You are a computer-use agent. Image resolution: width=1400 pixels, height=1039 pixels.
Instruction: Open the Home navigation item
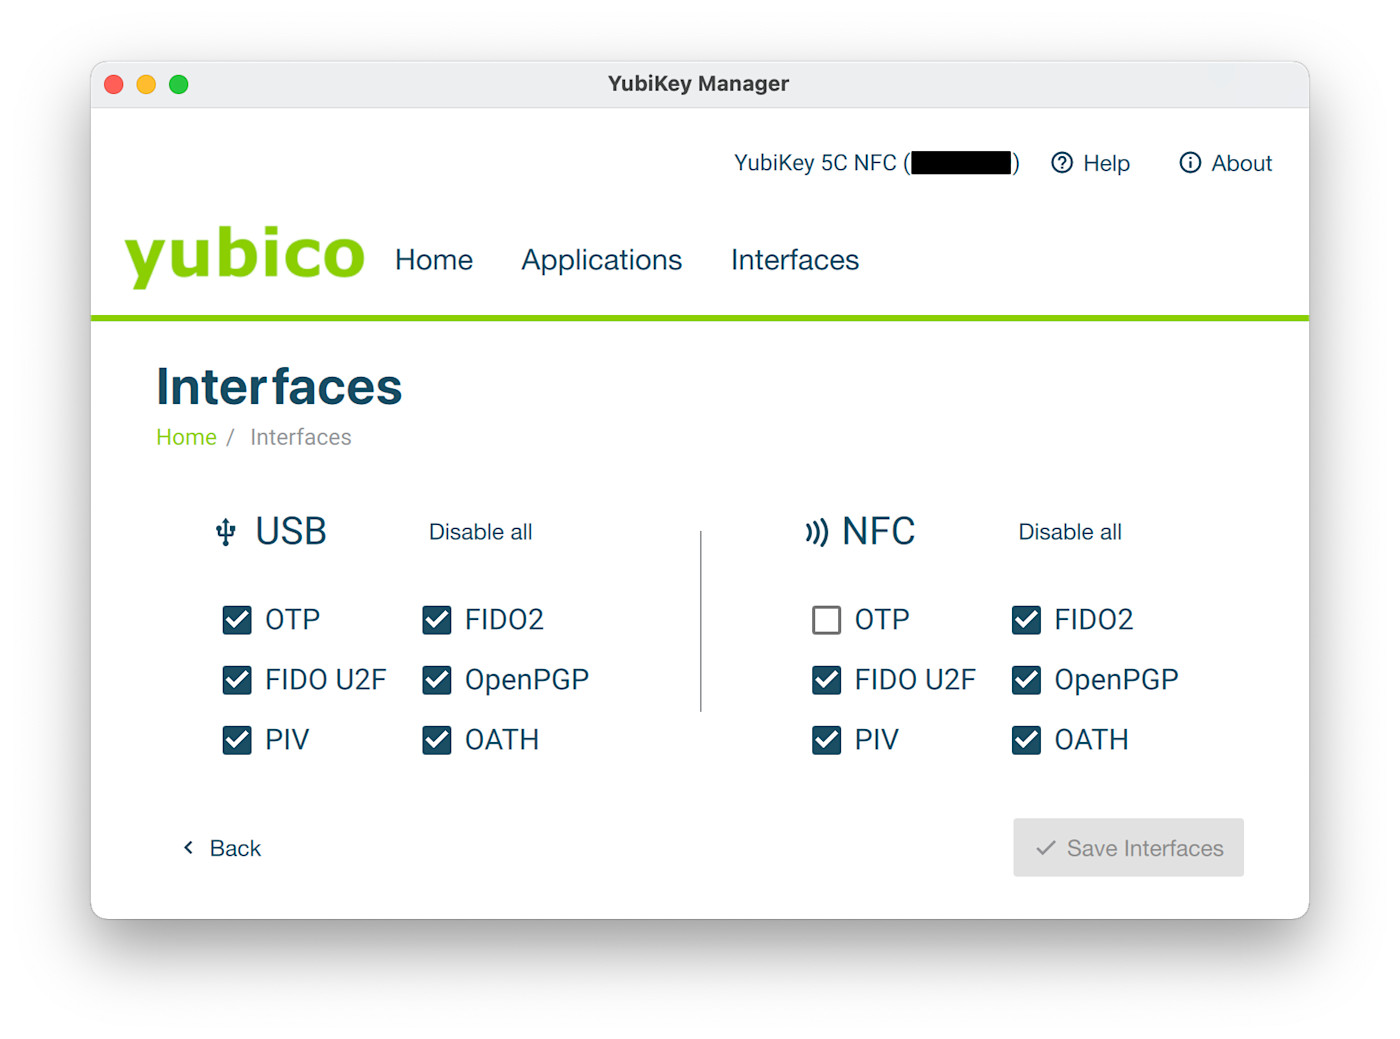[x=434, y=260]
